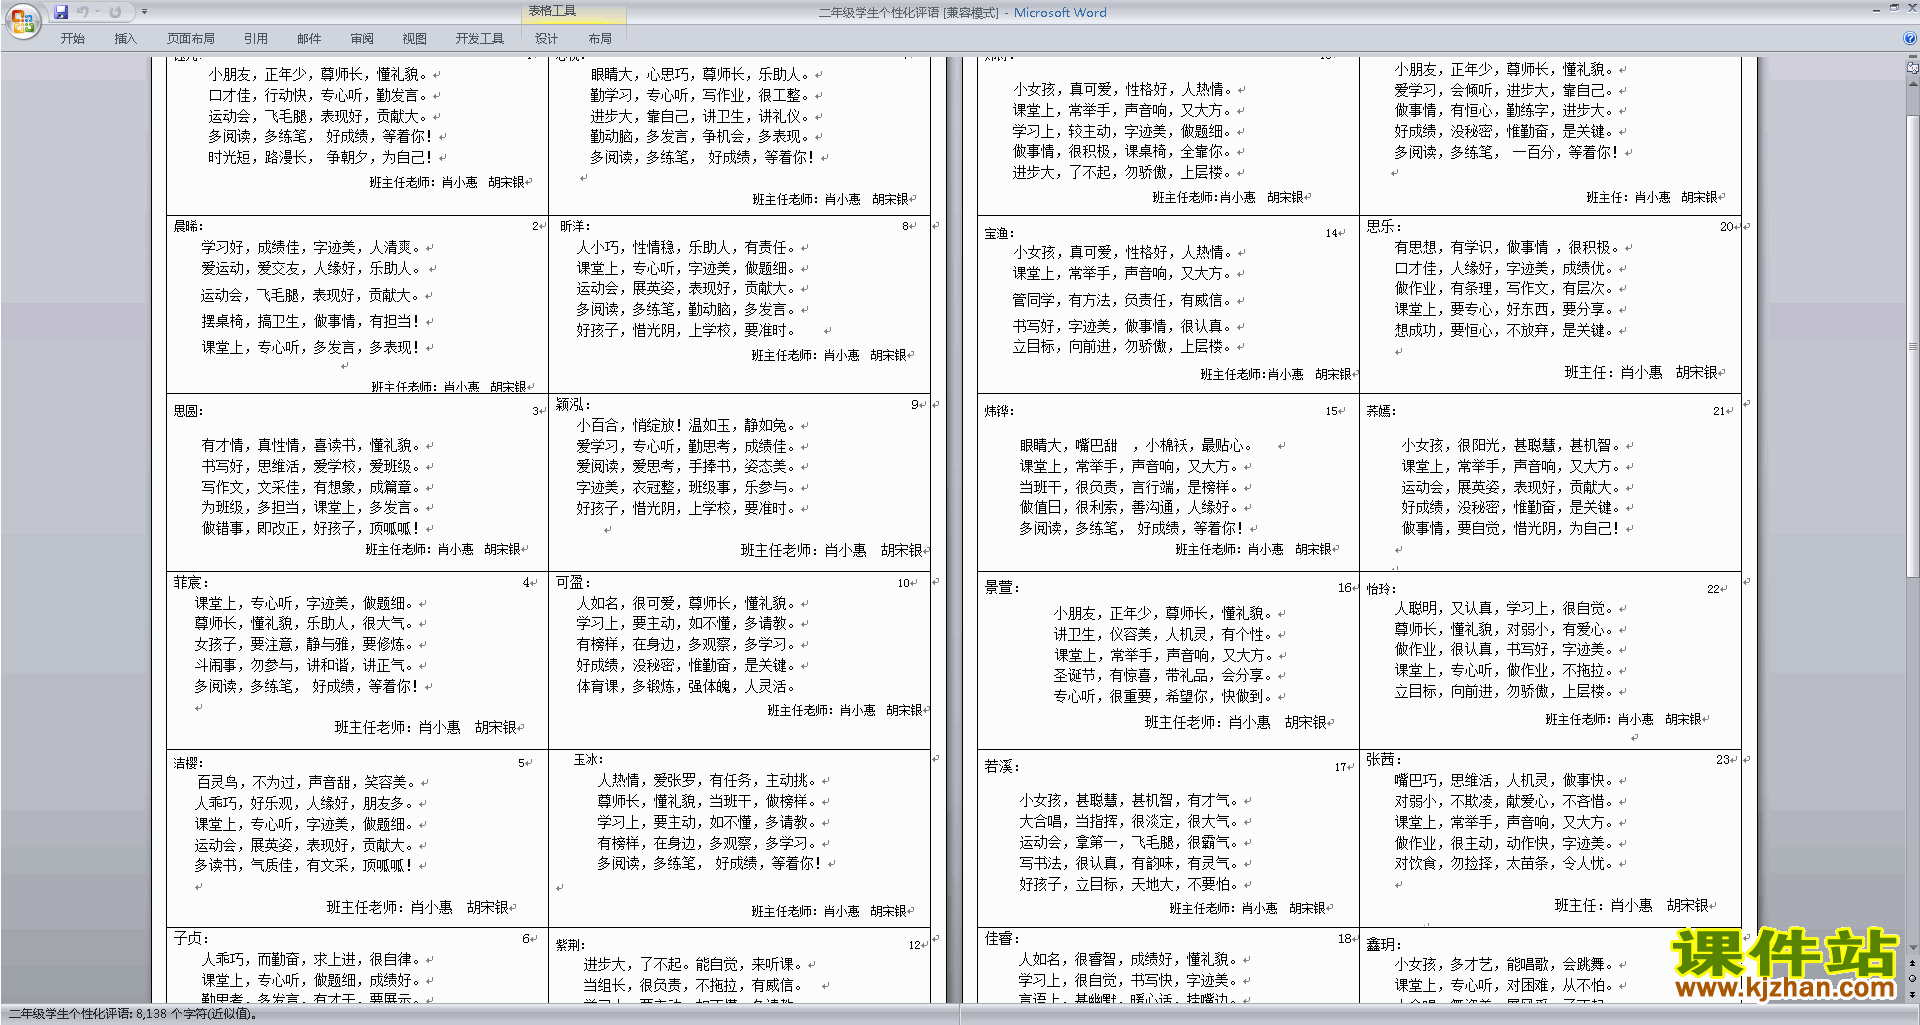Click the student name 昕洋
The height and width of the screenshot is (1025, 1920).
tap(574, 226)
